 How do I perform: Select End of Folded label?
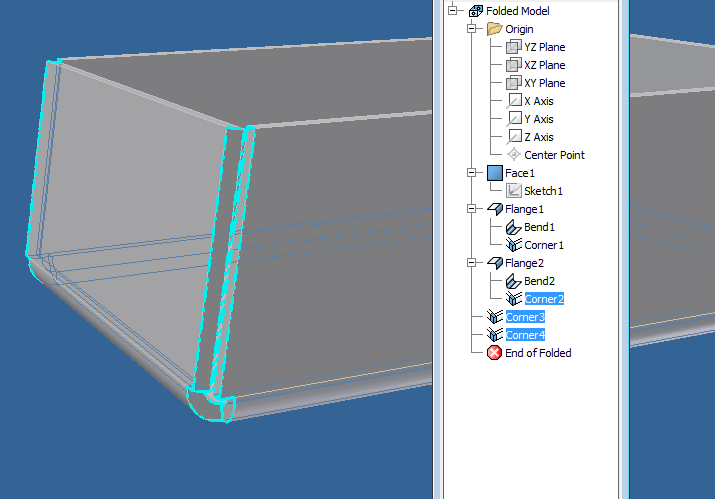pos(538,353)
